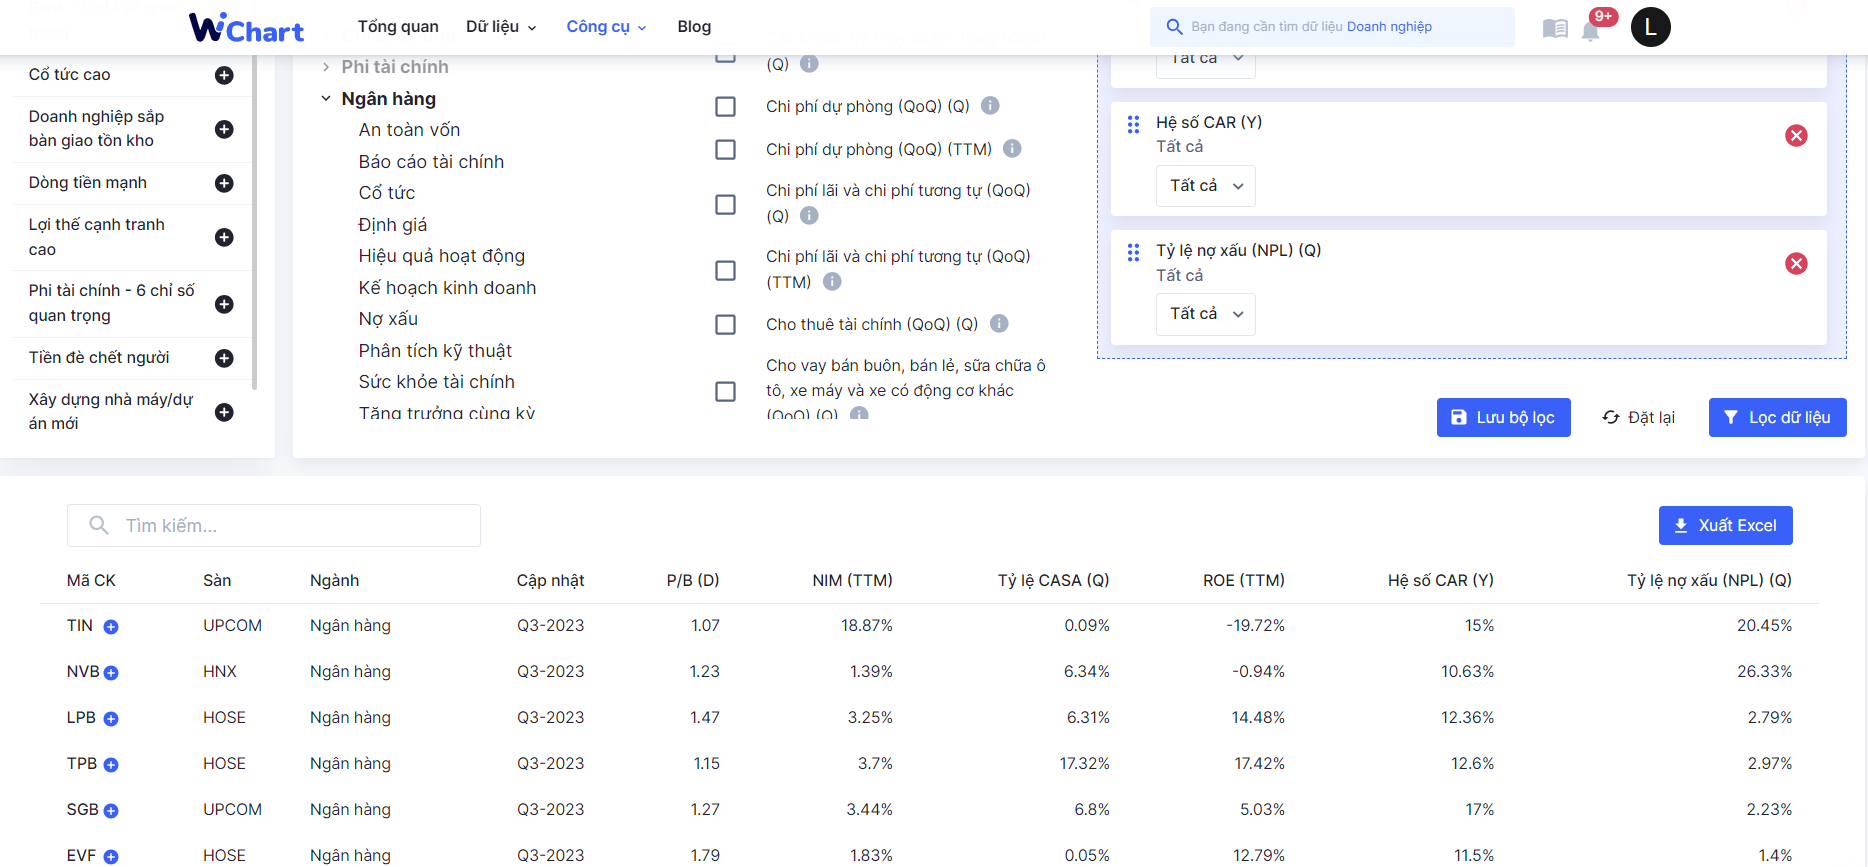
Task: Select Kế hoạch kinh doanh category
Action: pos(447,288)
